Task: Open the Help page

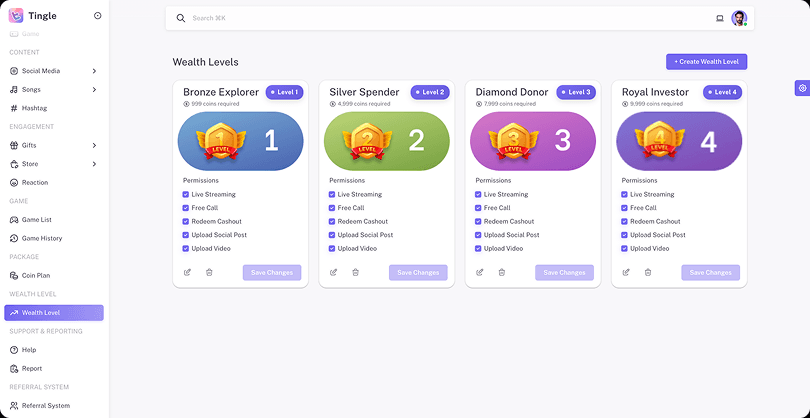Action: [x=54, y=350]
